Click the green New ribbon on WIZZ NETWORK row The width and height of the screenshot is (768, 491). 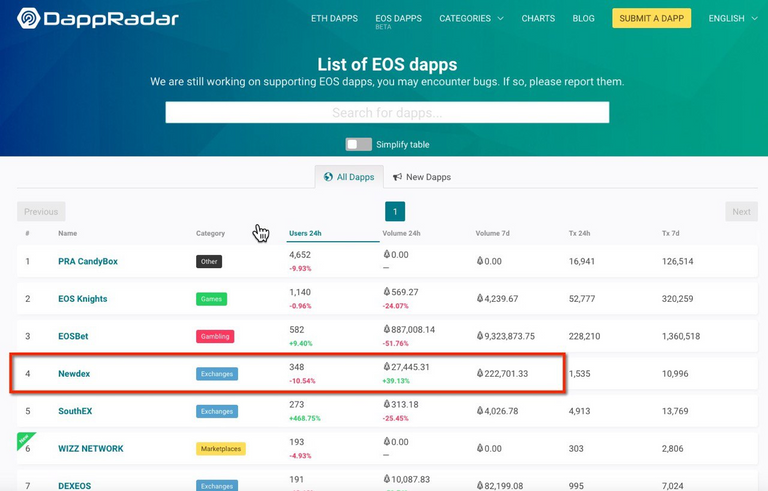click(x=24, y=438)
